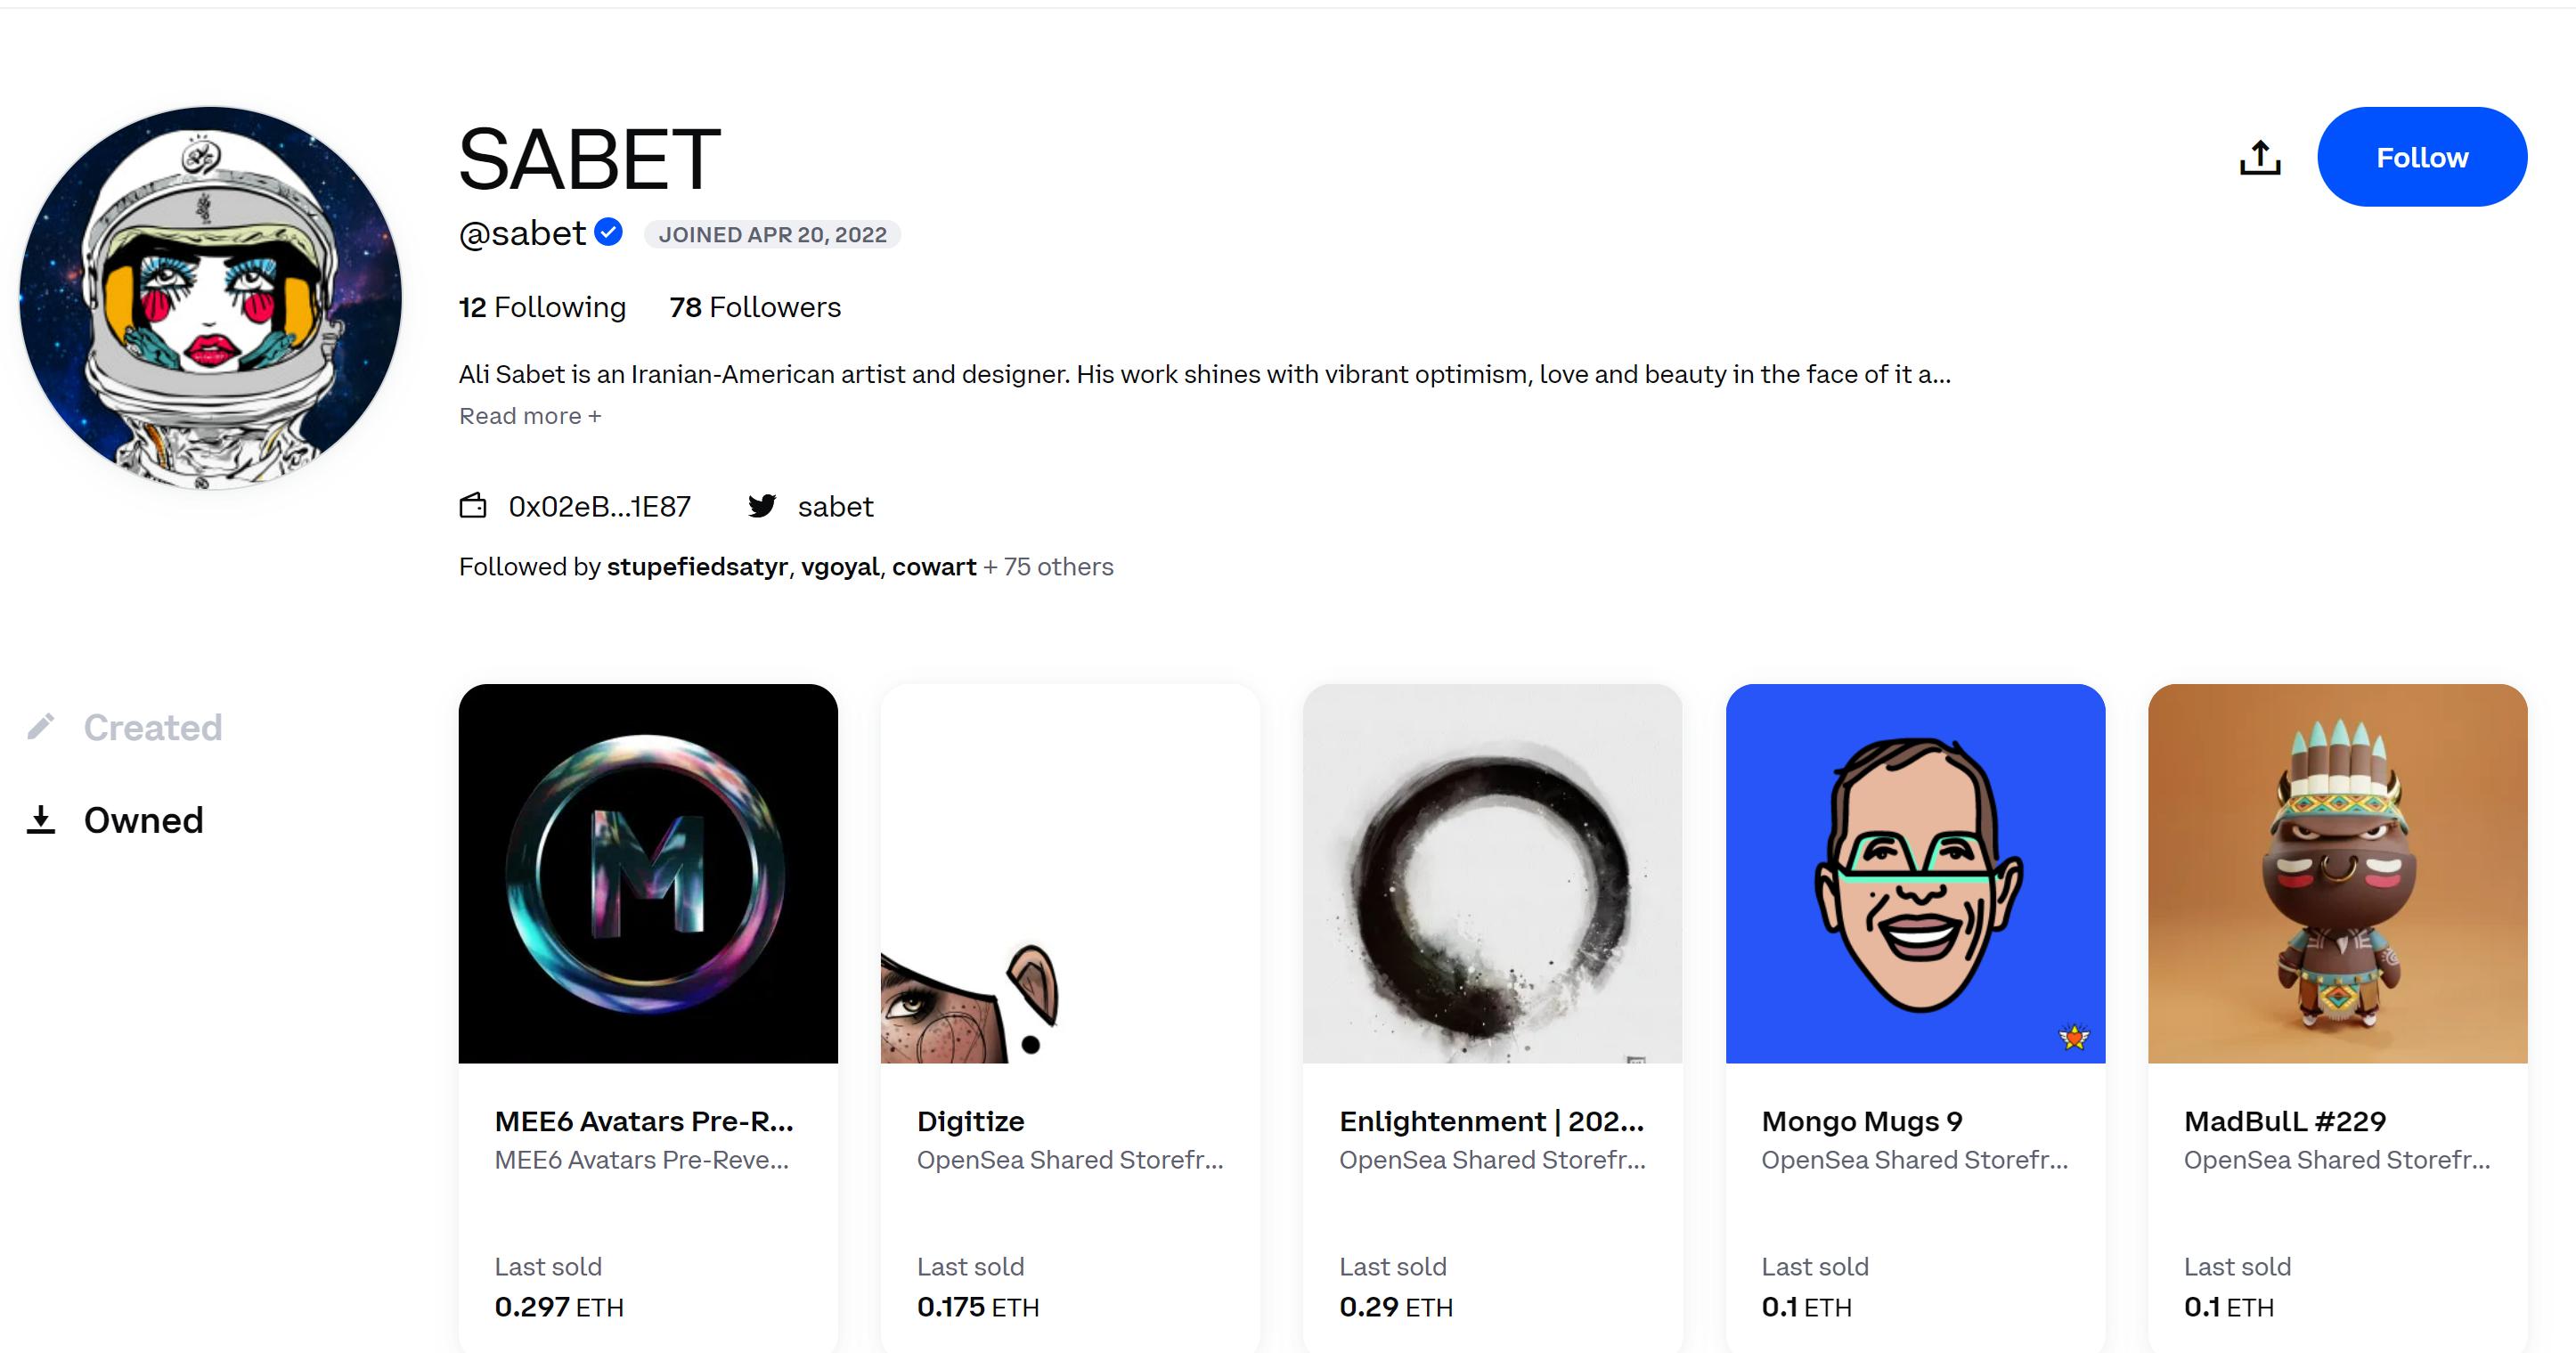Copy wallet address 0x02eB...1E87
This screenshot has height=1353, width=2576.
pyautogui.click(x=599, y=507)
